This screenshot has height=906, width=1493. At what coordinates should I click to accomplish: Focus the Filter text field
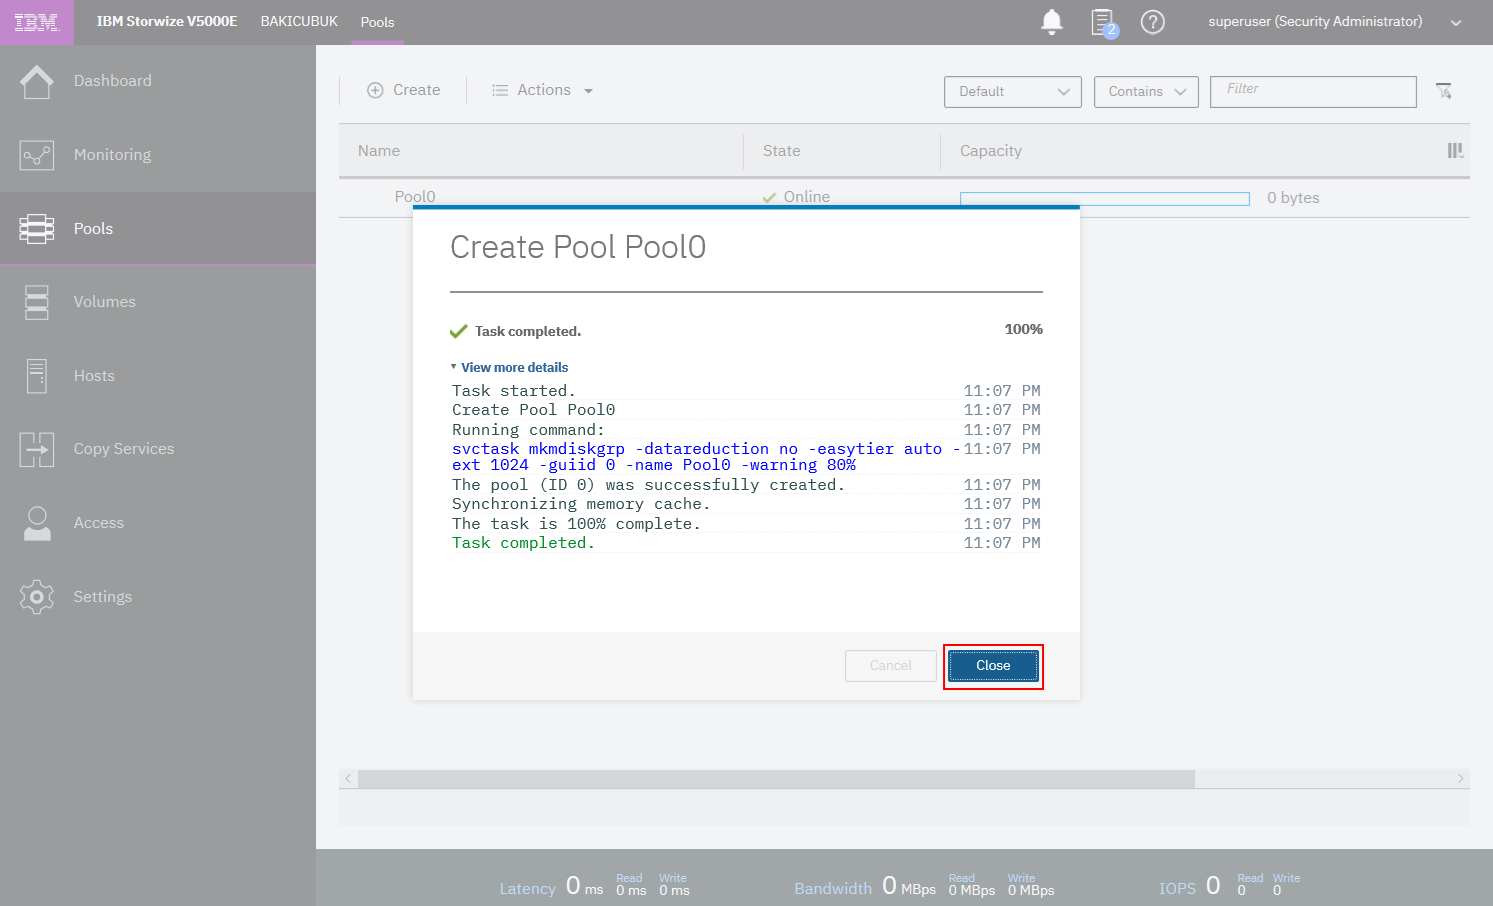(1313, 91)
